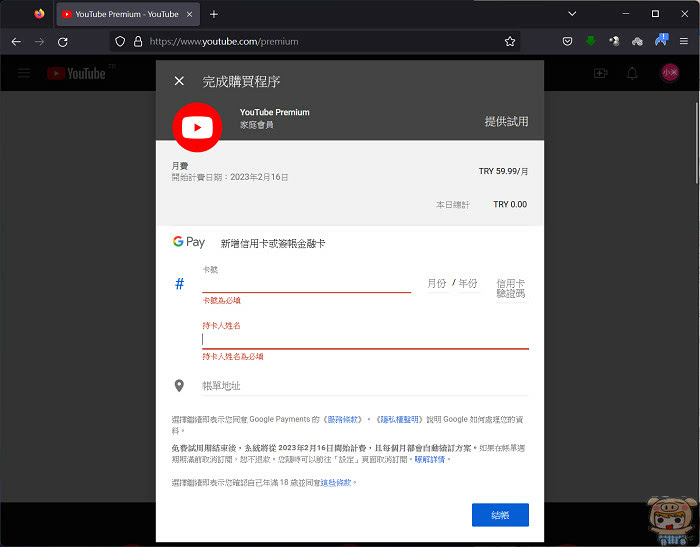
Task: Click the blue extension icon with badge
Action: tap(661, 40)
